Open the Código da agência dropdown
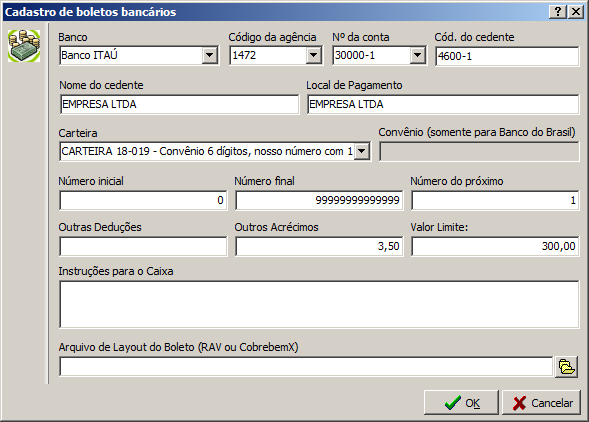The height and width of the screenshot is (422, 589). click(x=313, y=56)
